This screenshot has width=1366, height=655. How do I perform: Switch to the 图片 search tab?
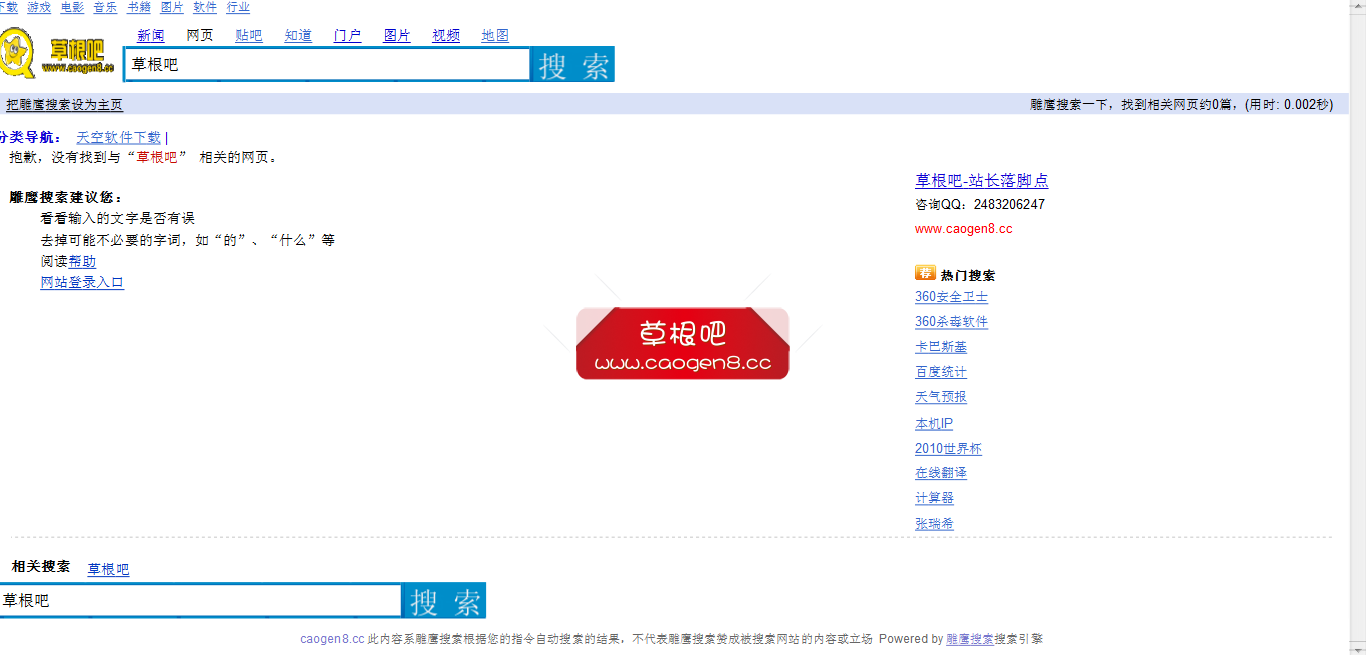click(397, 35)
